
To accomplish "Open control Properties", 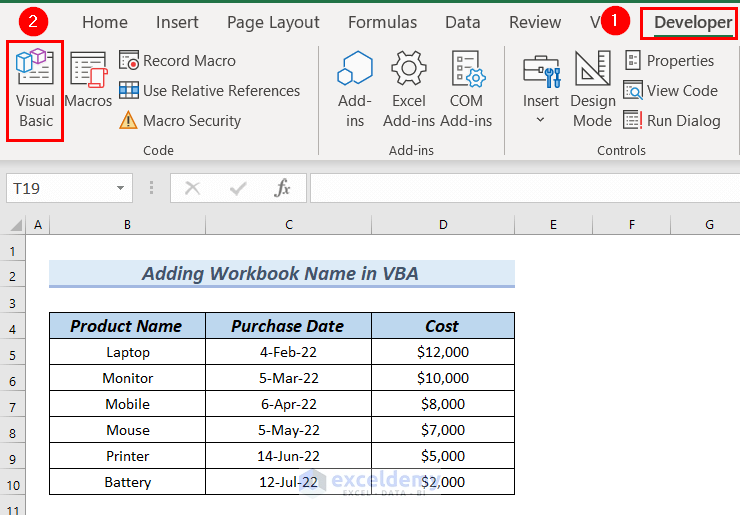I will [x=669, y=61].
